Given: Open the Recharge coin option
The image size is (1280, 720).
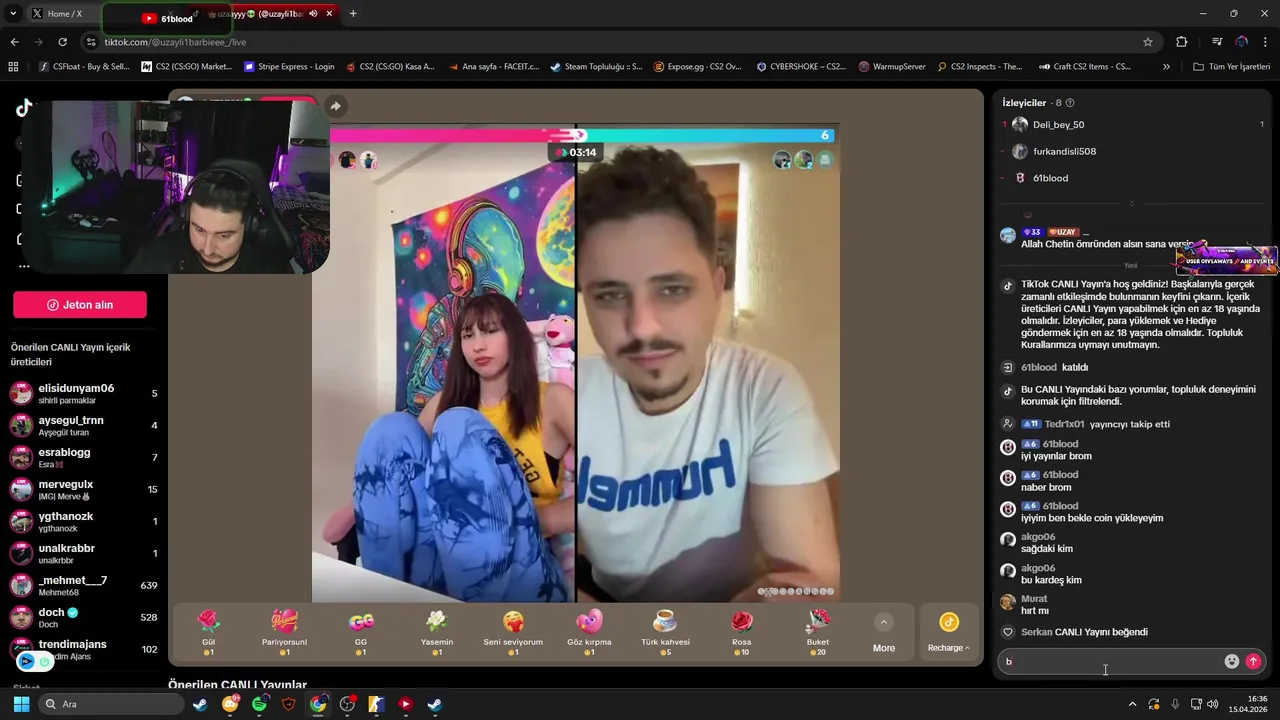Looking at the screenshot, I should (x=949, y=633).
